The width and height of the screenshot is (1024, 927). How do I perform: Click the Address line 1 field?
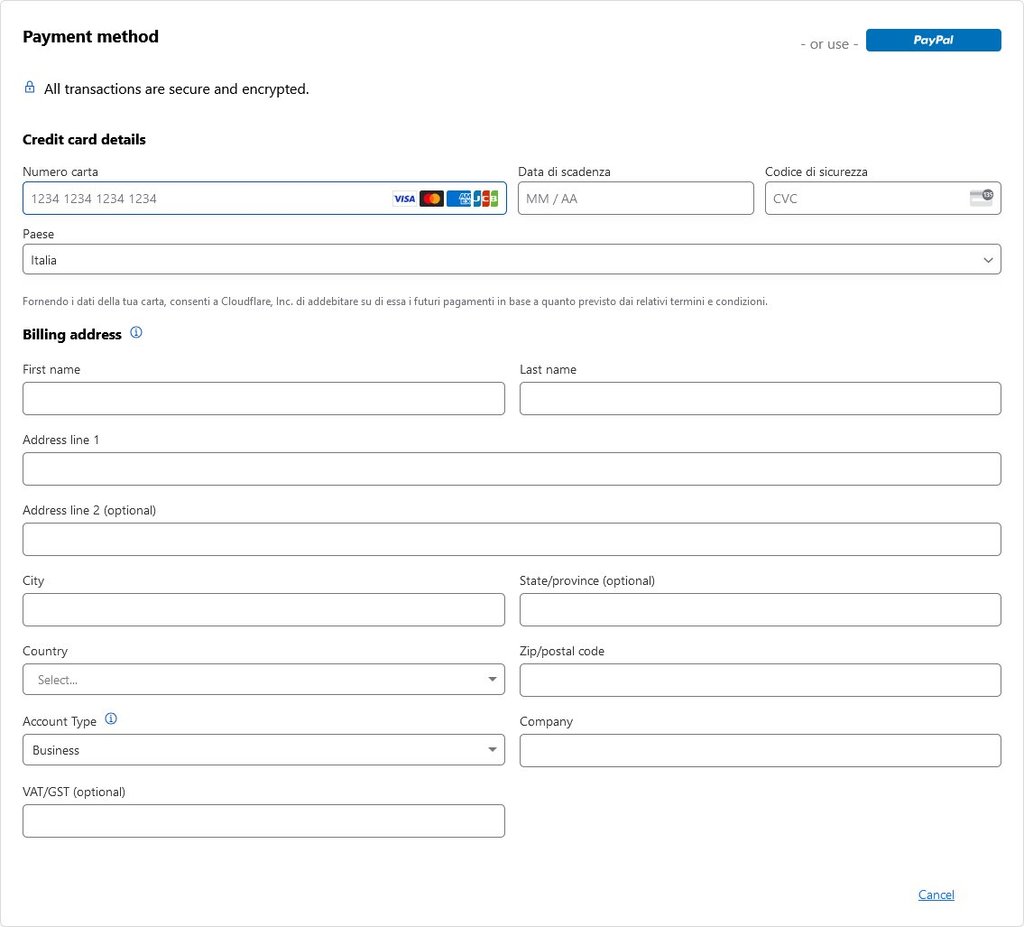[511, 469]
